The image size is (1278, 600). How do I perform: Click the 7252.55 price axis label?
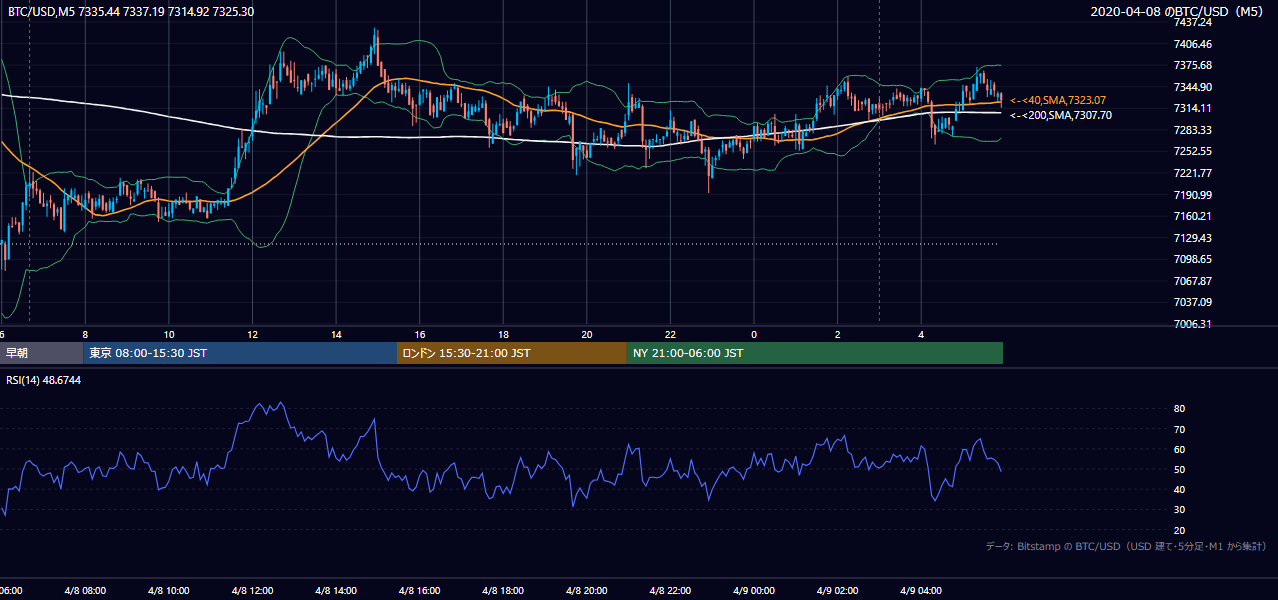point(1192,151)
